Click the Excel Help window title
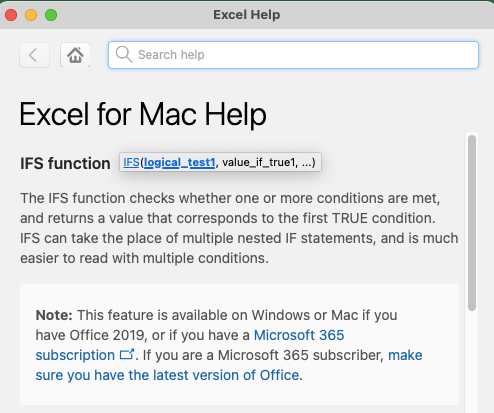This screenshot has height=413, width=494. click(x=247, y=15)
